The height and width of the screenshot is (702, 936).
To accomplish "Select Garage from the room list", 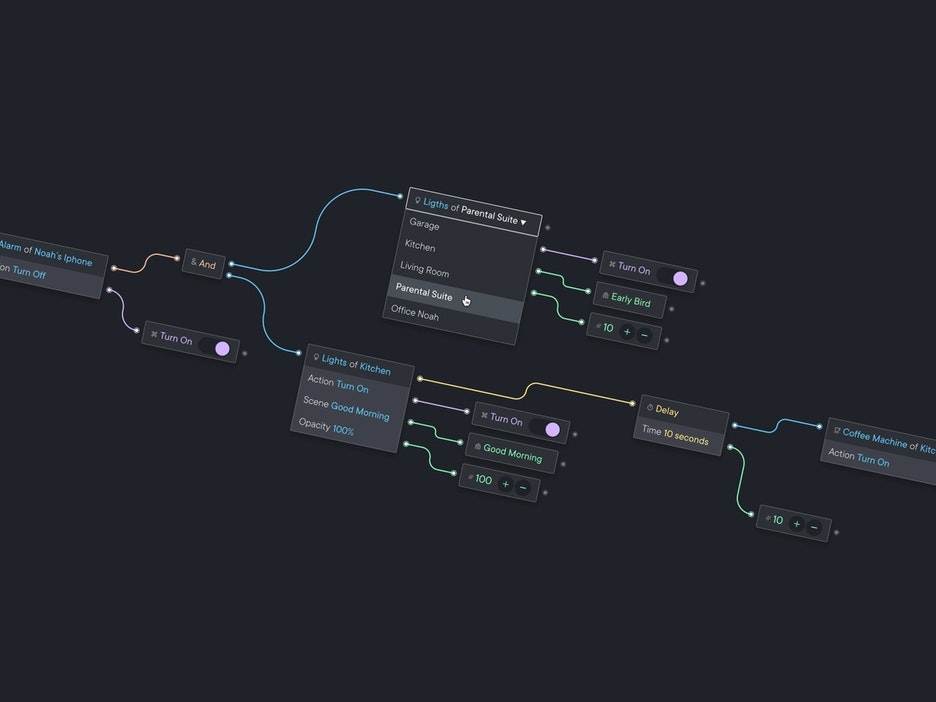I will tap(424, 224).
